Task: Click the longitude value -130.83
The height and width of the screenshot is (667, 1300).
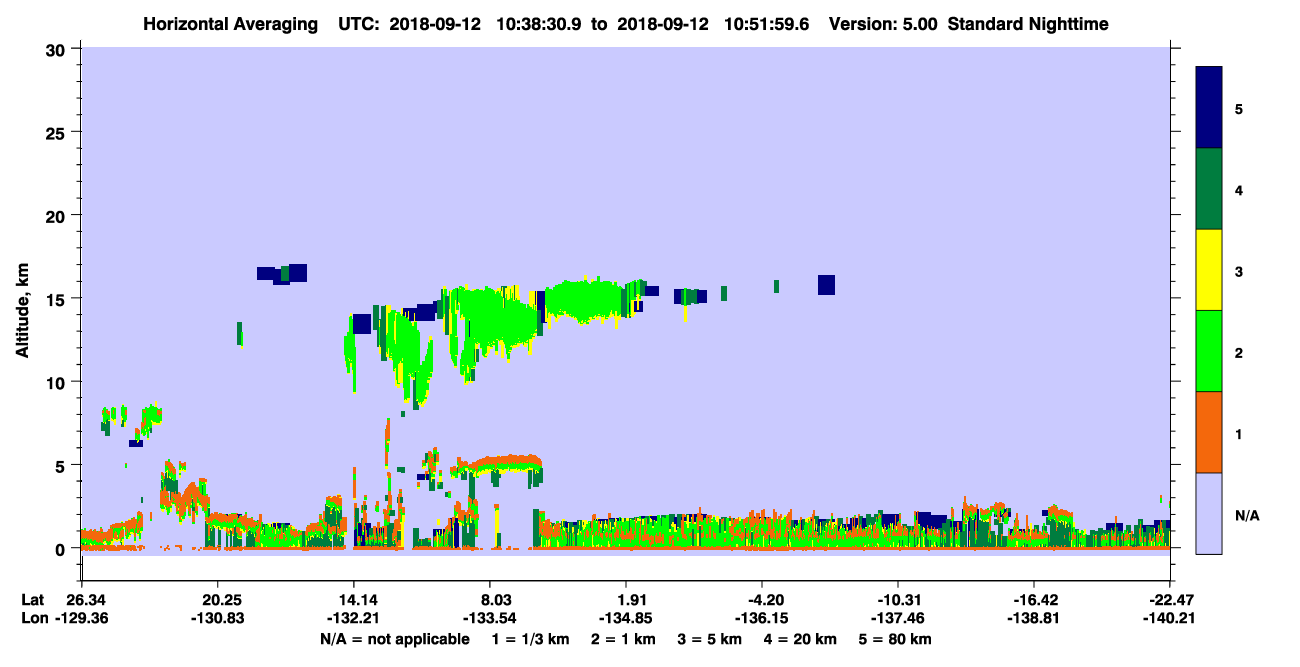Action: click(217, 618)
